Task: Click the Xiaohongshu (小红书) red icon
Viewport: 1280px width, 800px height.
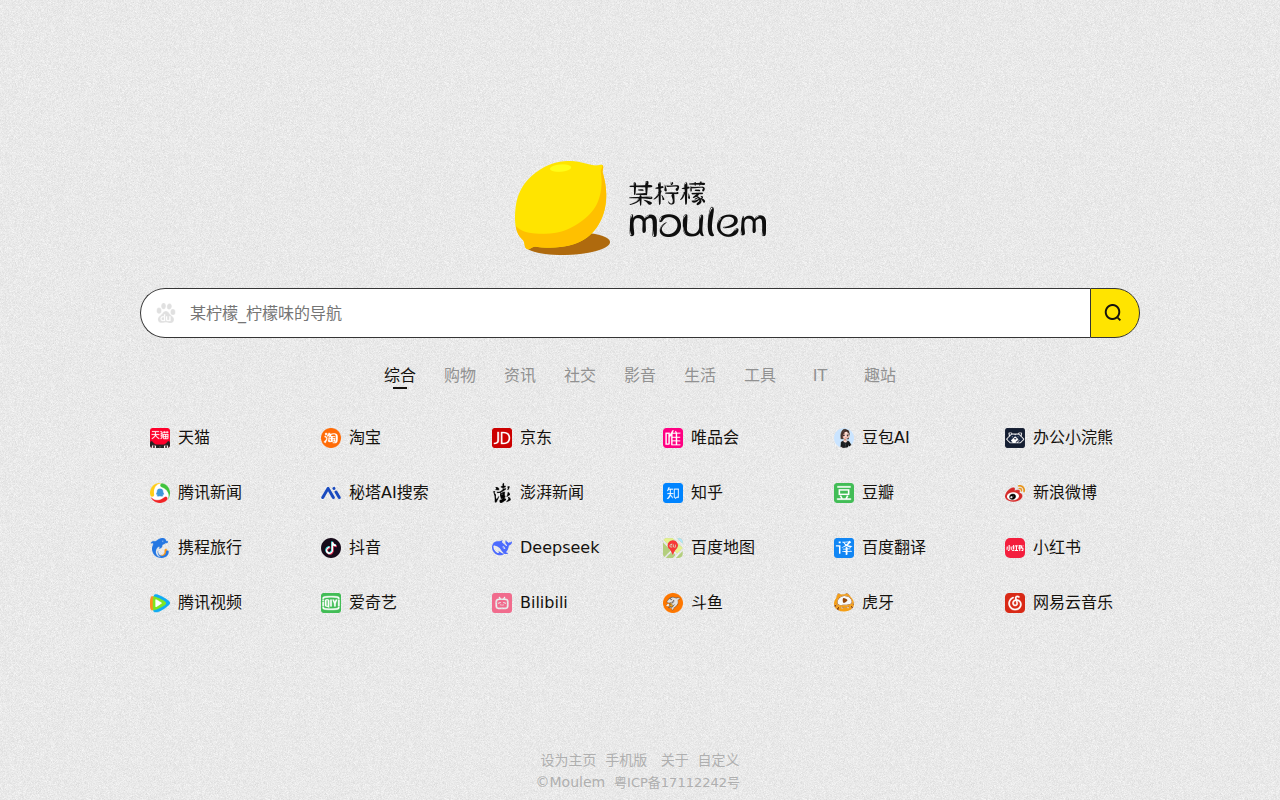Action: click(1015, 548)
